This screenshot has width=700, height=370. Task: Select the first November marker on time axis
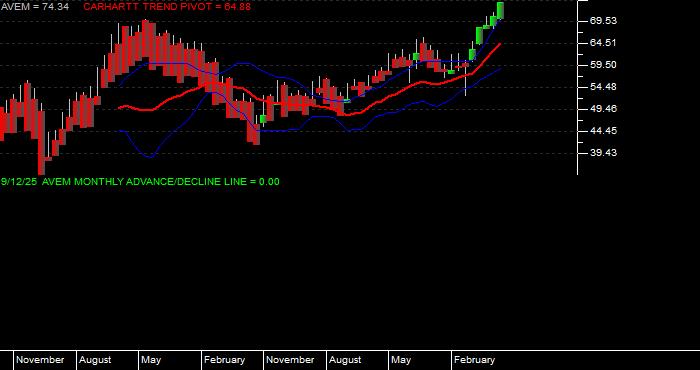click(x=40, y=360)
